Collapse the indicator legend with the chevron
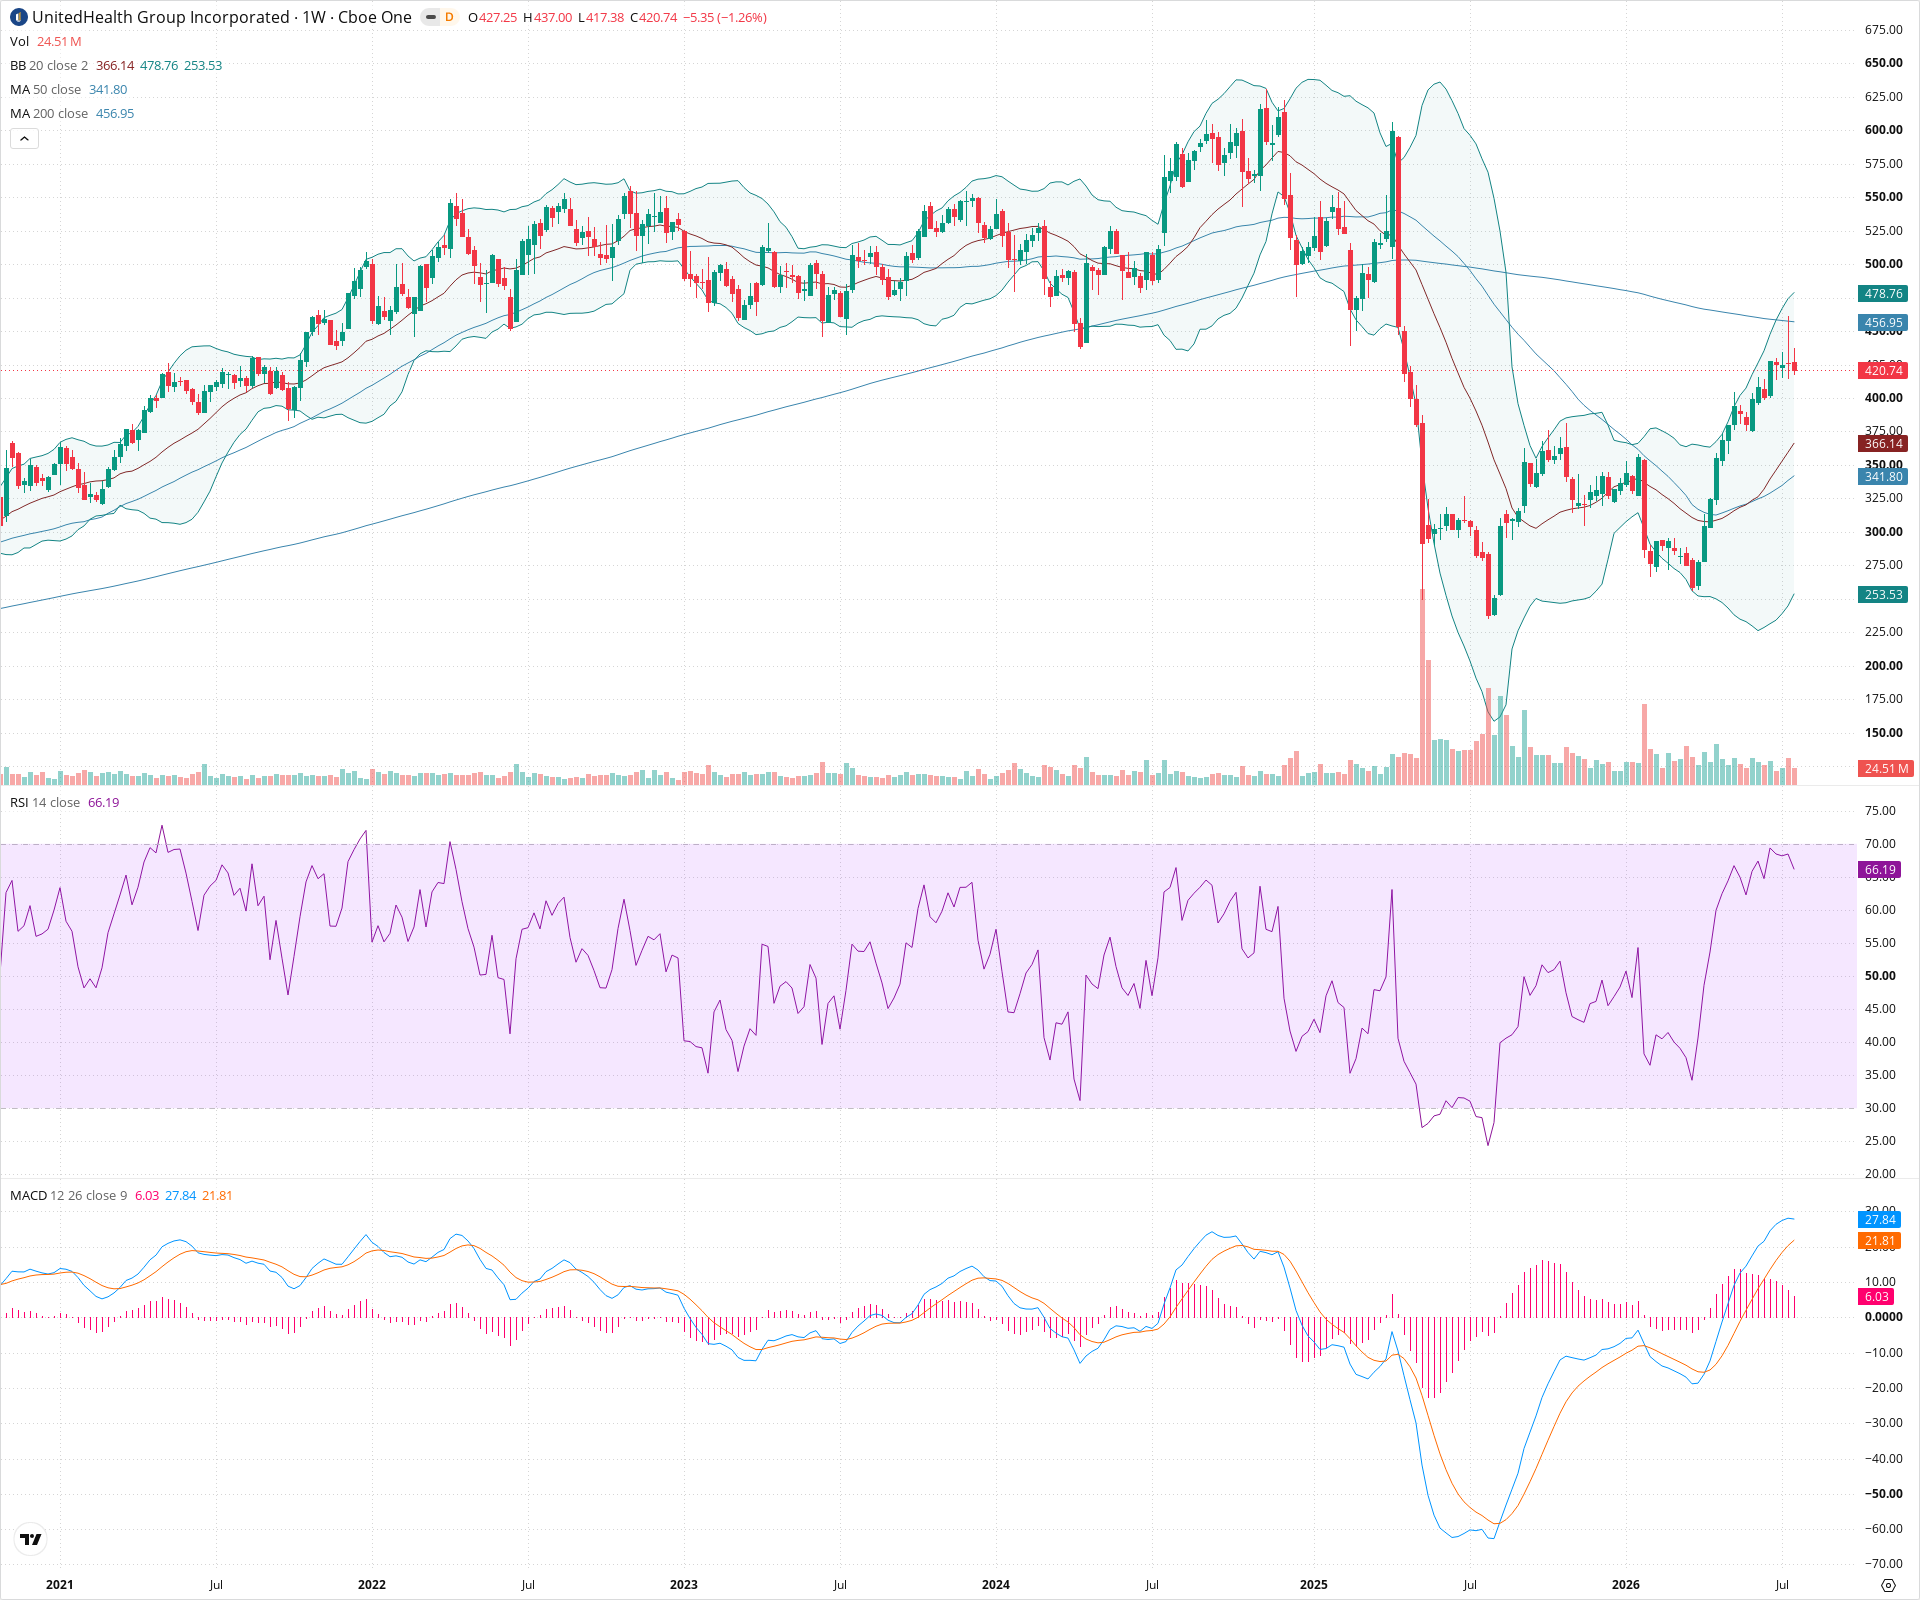 24,138
